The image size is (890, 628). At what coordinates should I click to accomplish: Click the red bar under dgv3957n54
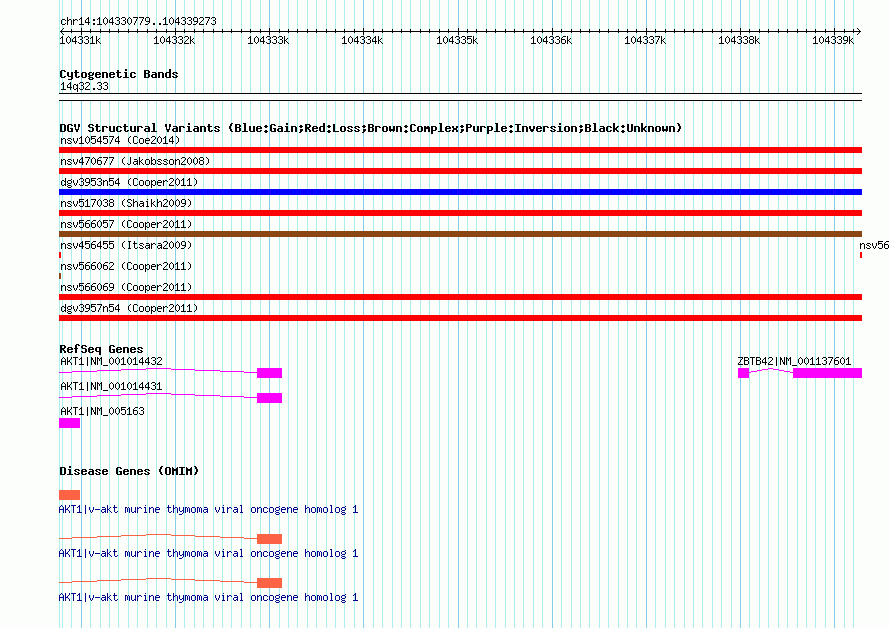pyautogui.click(x=460, y=318)
